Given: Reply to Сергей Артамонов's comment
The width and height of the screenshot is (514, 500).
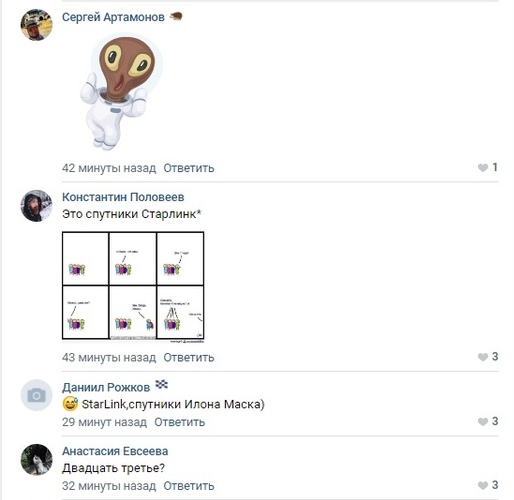Looking at the screenshot, I should tap(189, 168).
